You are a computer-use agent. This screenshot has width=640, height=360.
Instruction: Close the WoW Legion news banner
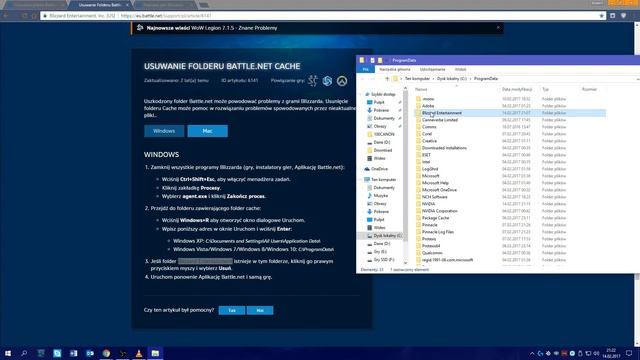tap(498, 28)
